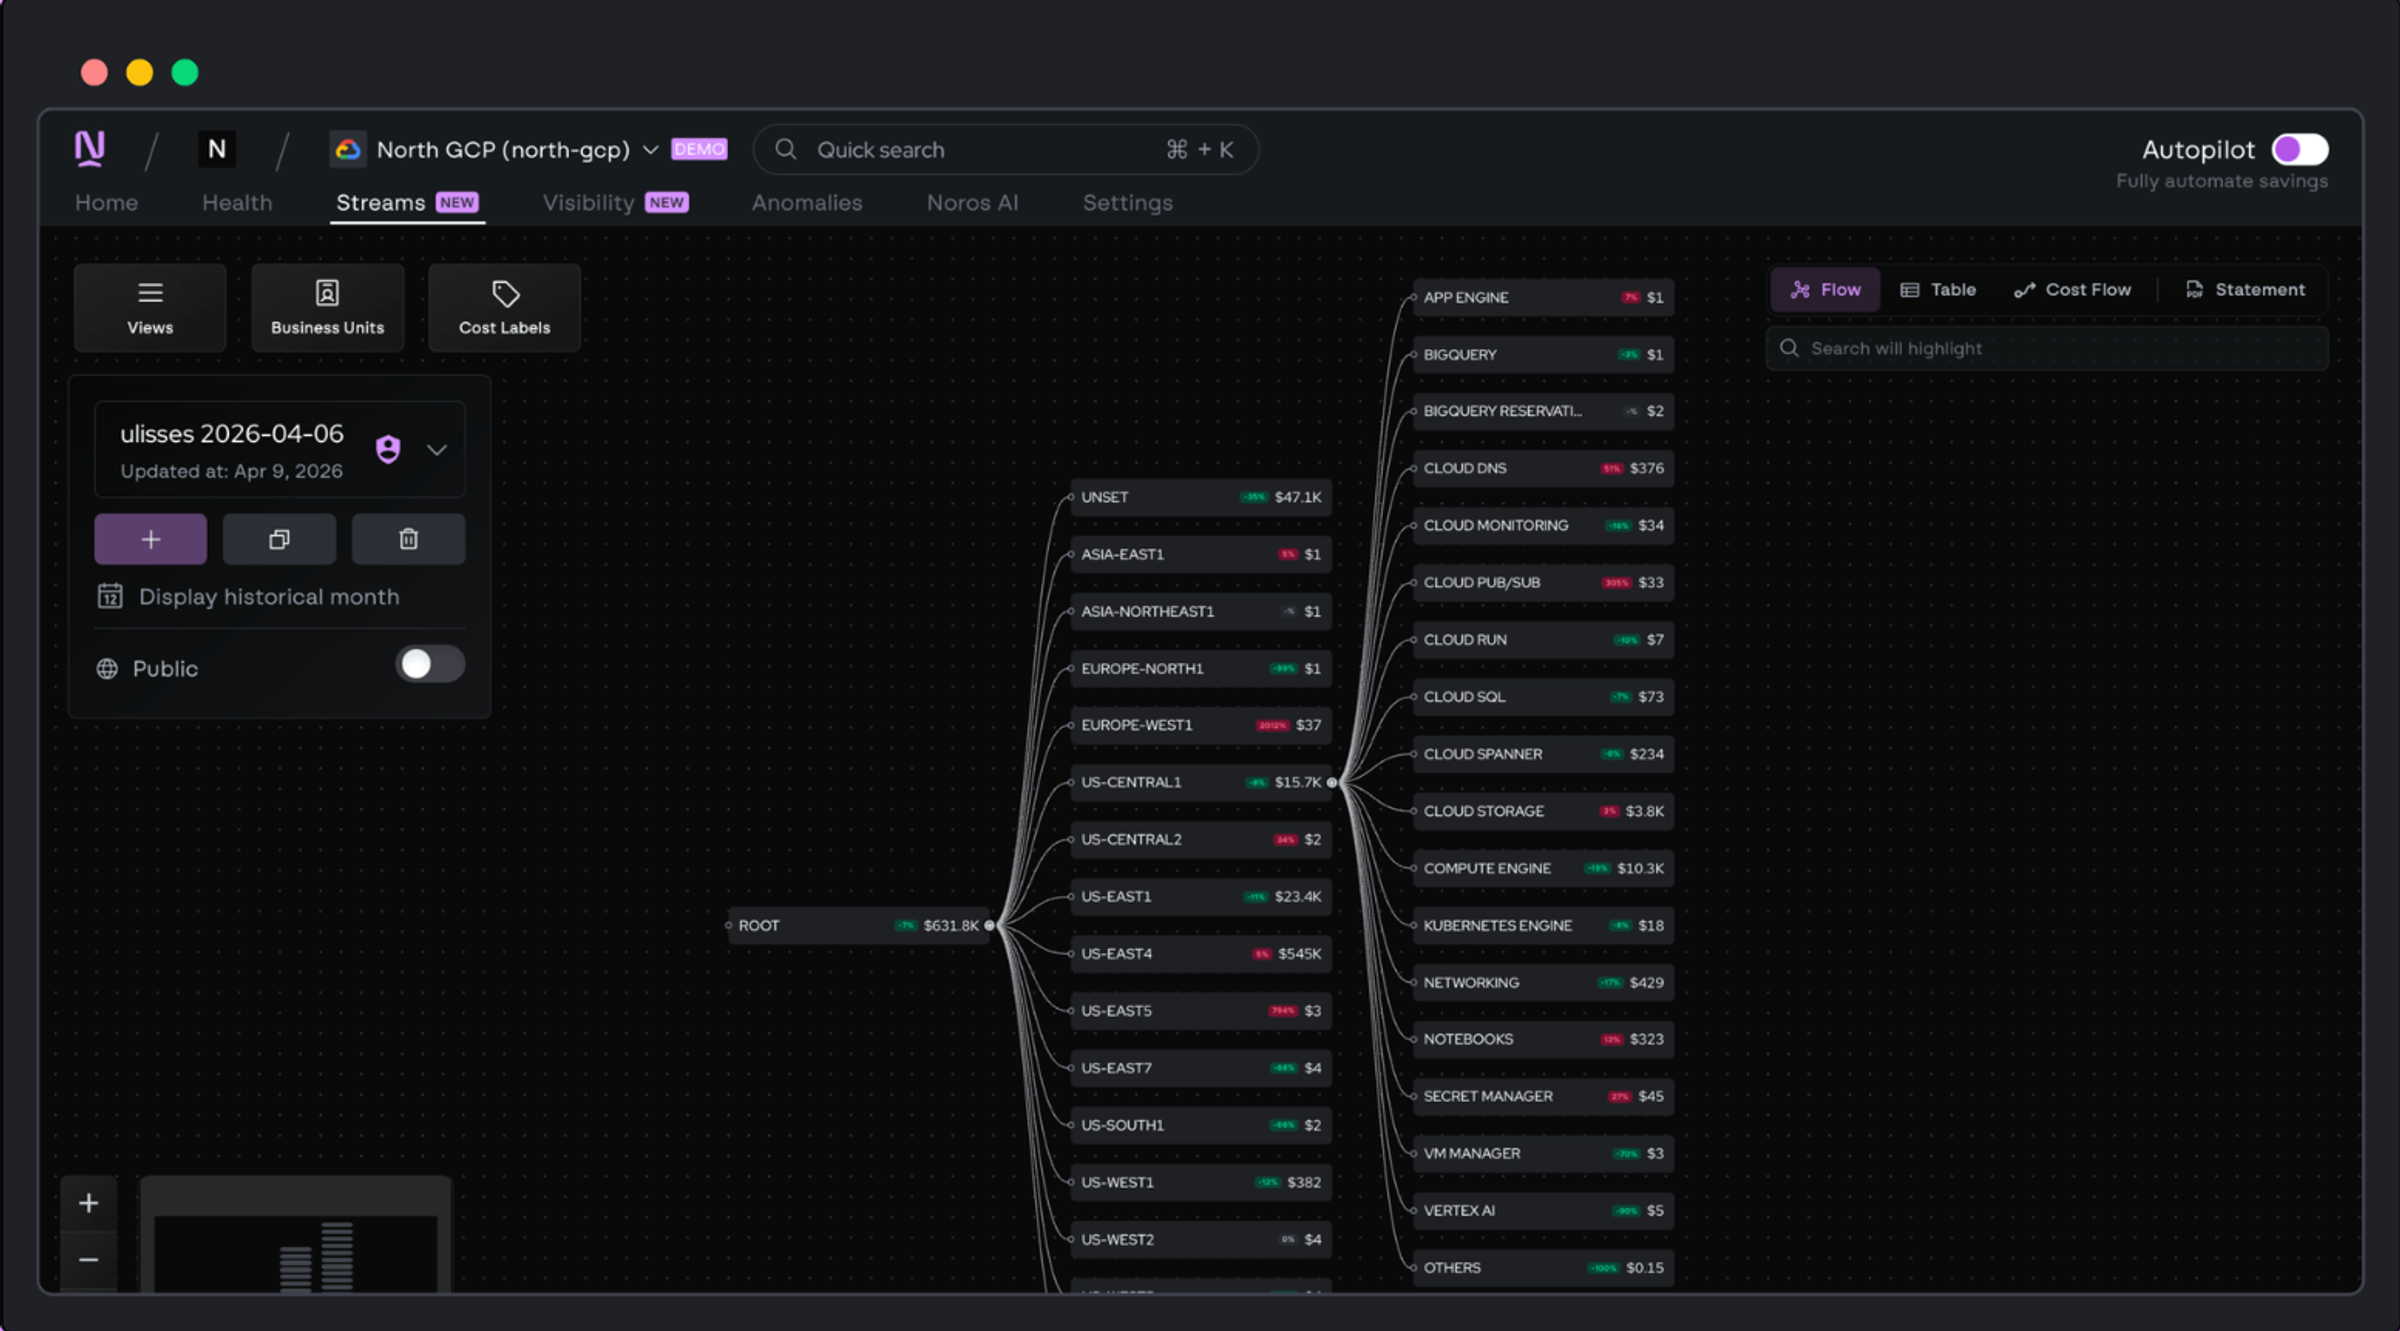The image size is (2400, 1331).
Task: Select the US-WEST1 node
Action: [x=1201, y=1182]
